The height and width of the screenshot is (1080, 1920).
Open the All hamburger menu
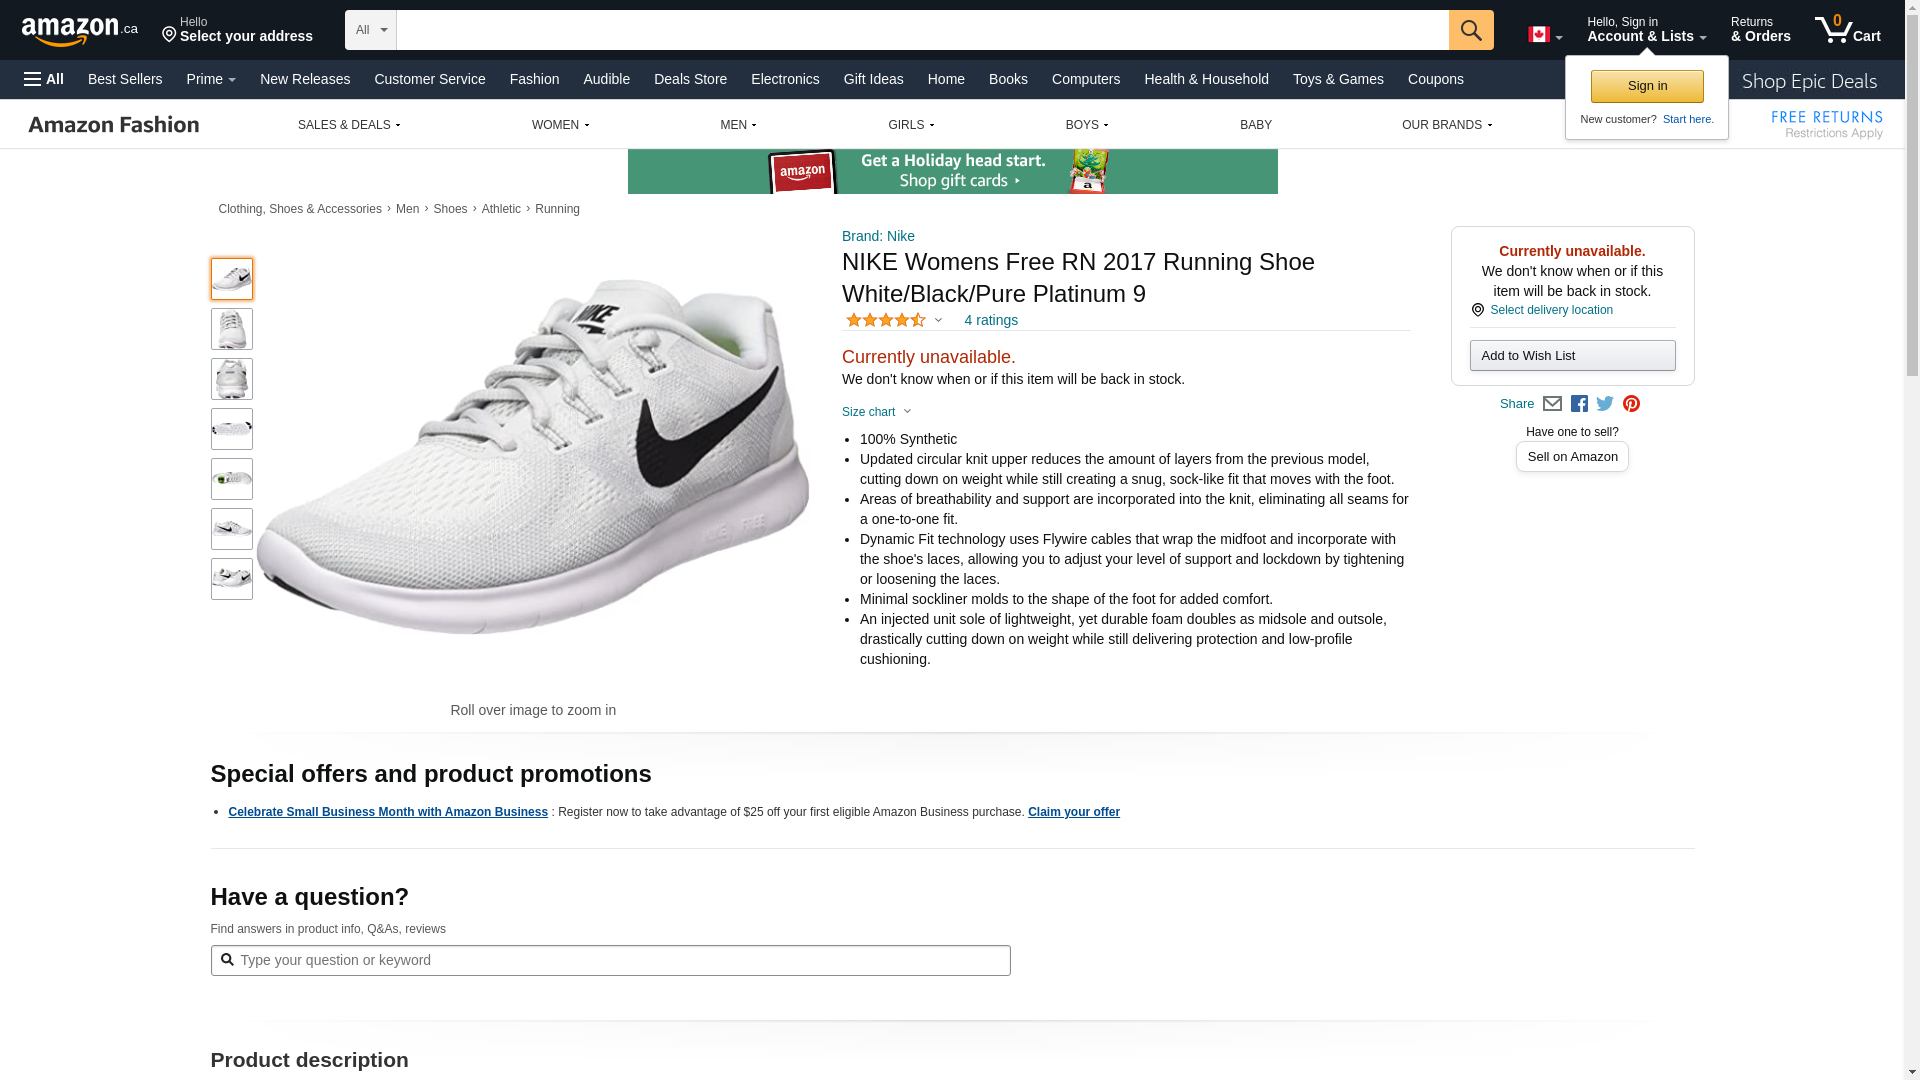pos(44,79)
